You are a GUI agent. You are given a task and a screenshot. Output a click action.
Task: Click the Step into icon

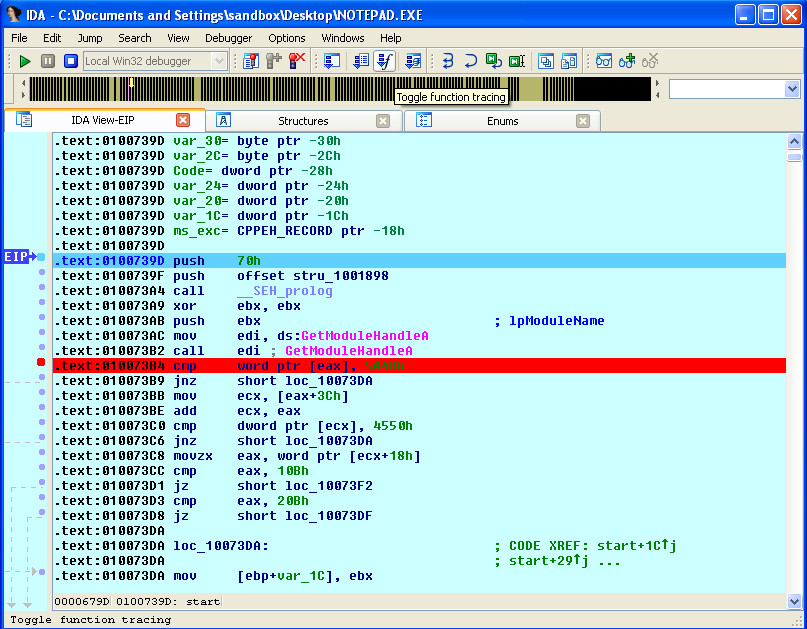point(448,61)
